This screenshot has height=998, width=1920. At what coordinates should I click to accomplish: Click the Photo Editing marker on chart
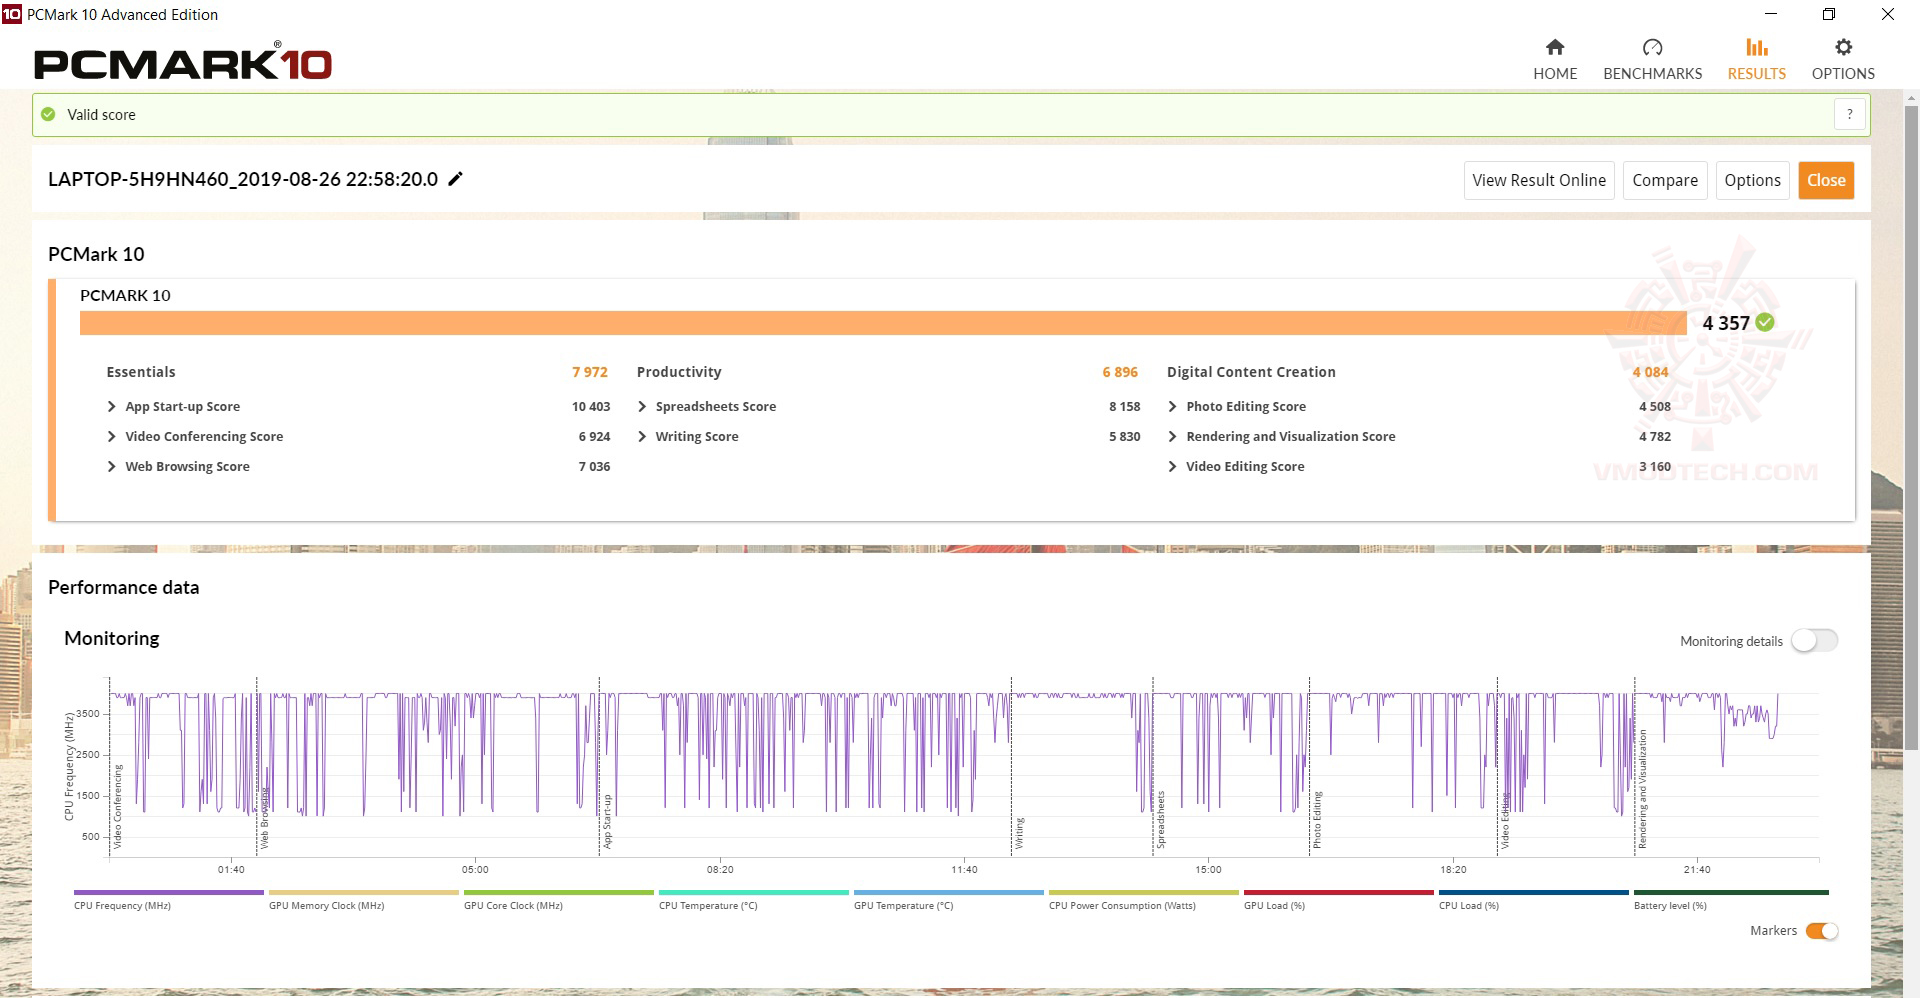[x=1317, y=820]
